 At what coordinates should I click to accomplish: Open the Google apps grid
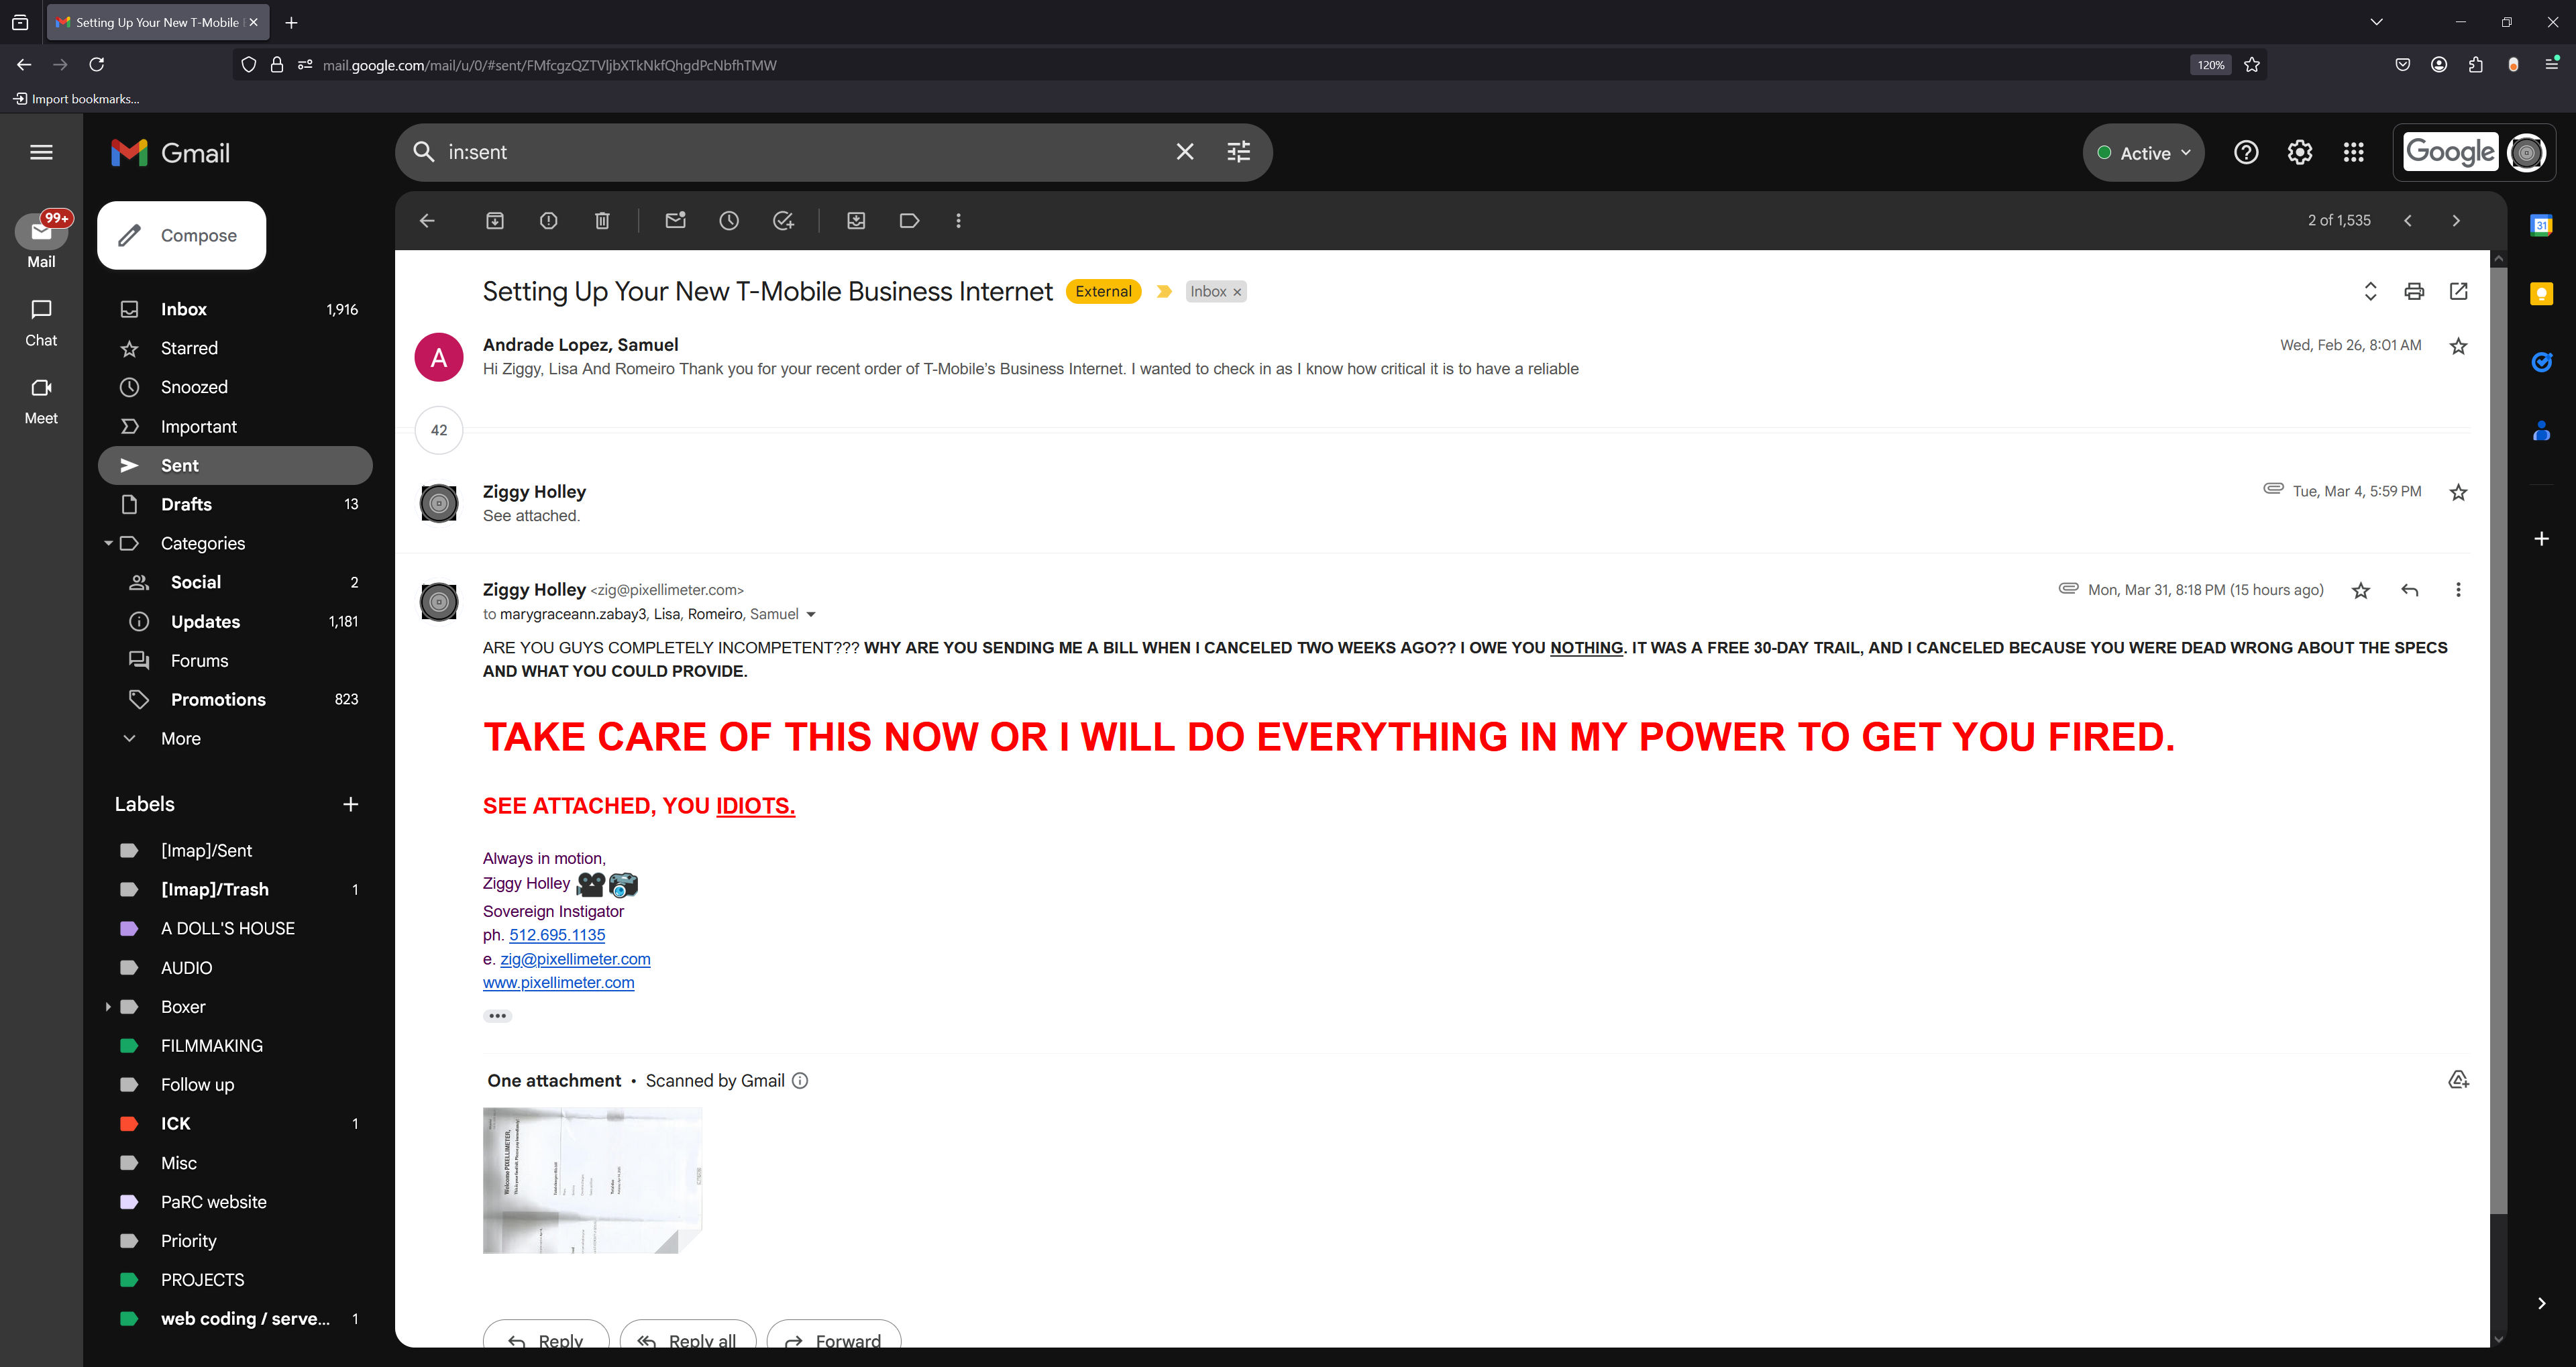coord(2354,152)
